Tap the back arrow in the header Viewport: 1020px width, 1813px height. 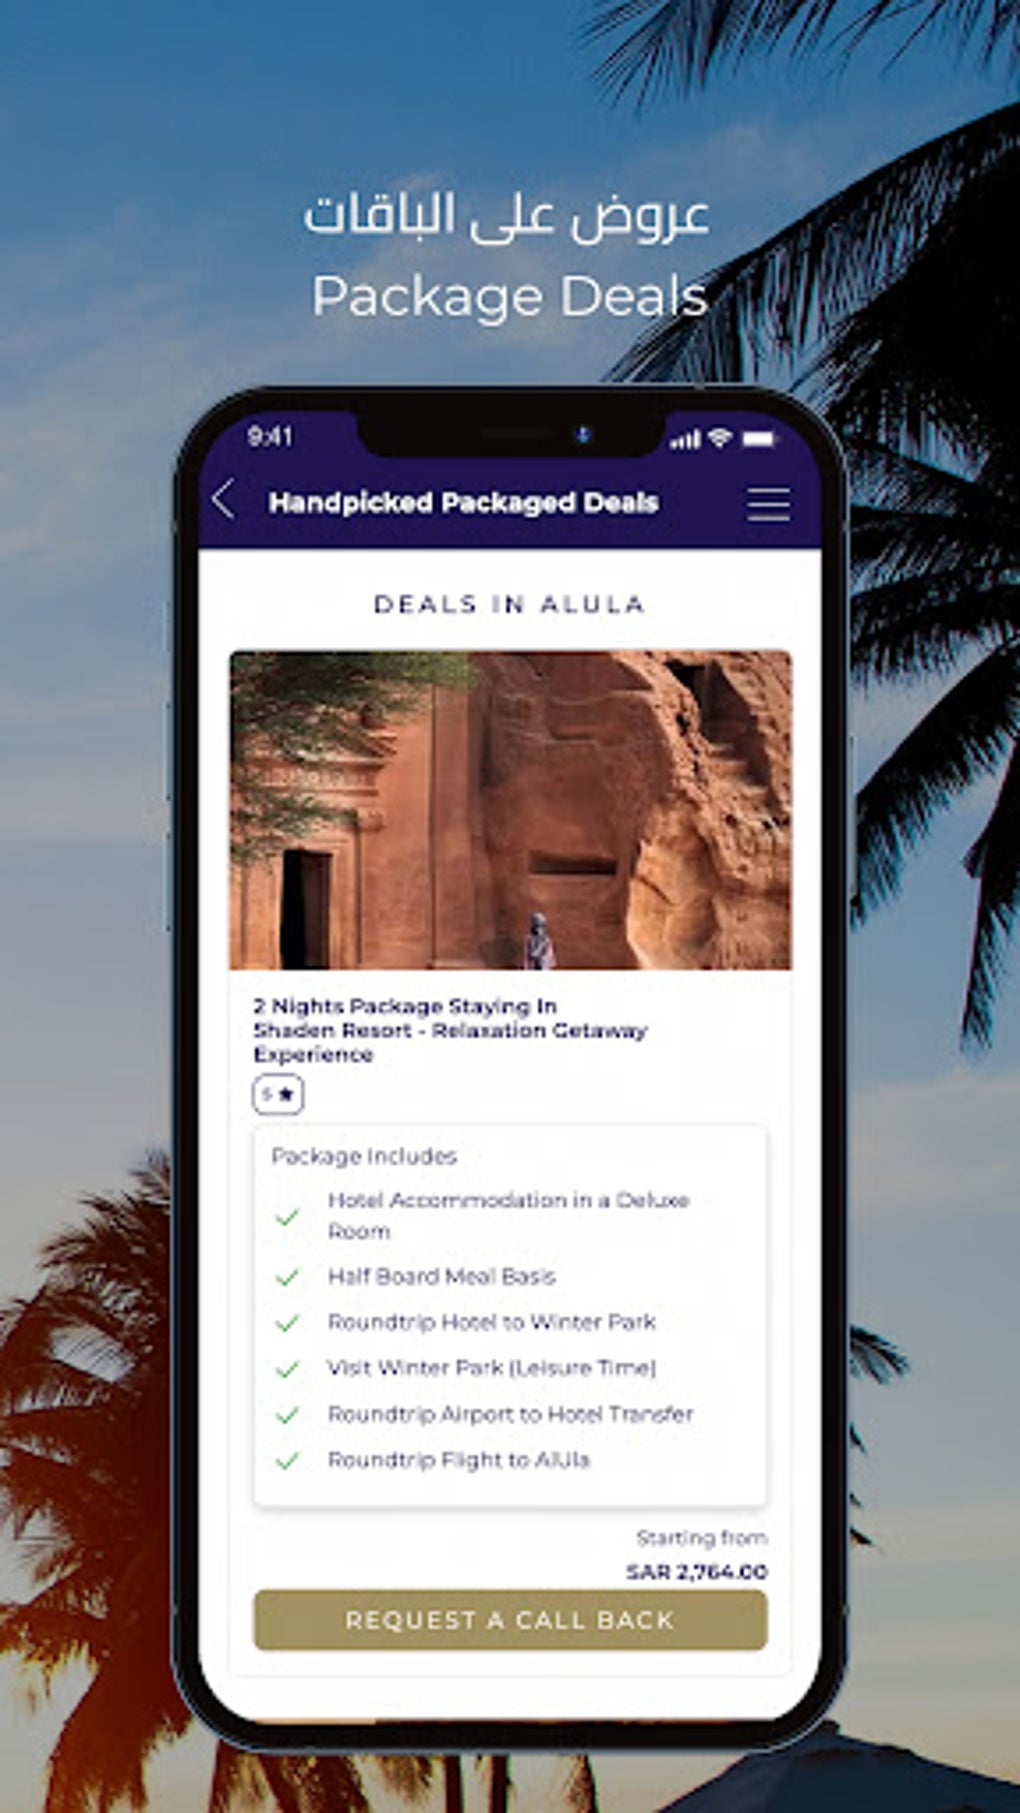(x=224, y=499)
